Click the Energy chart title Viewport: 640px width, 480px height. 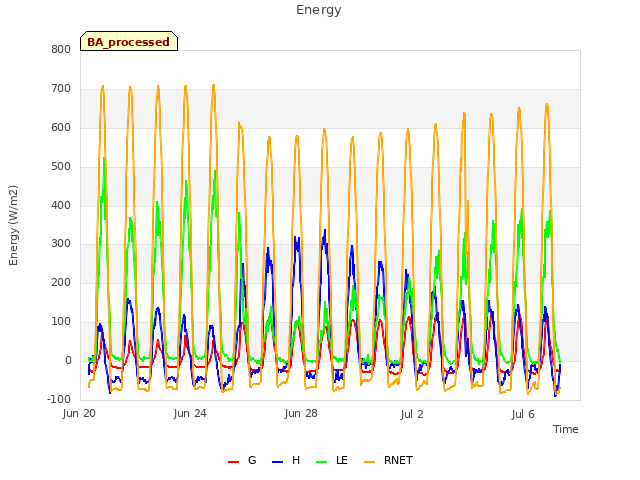pyautogui.click(x=319, y=10)
